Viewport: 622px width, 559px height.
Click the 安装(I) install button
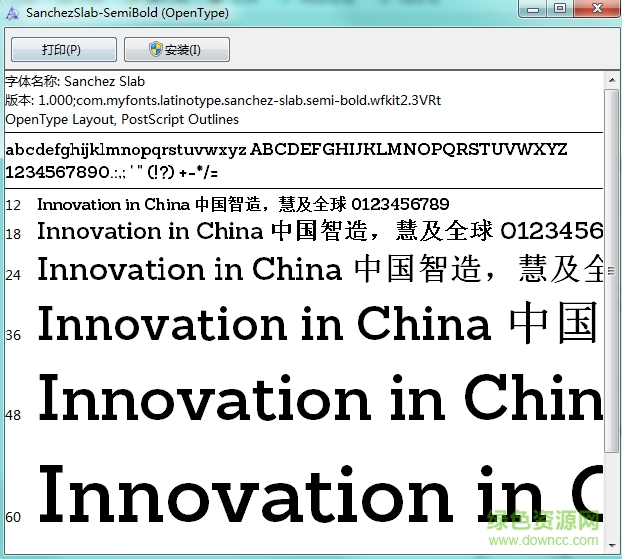click(x=177, y=50)
